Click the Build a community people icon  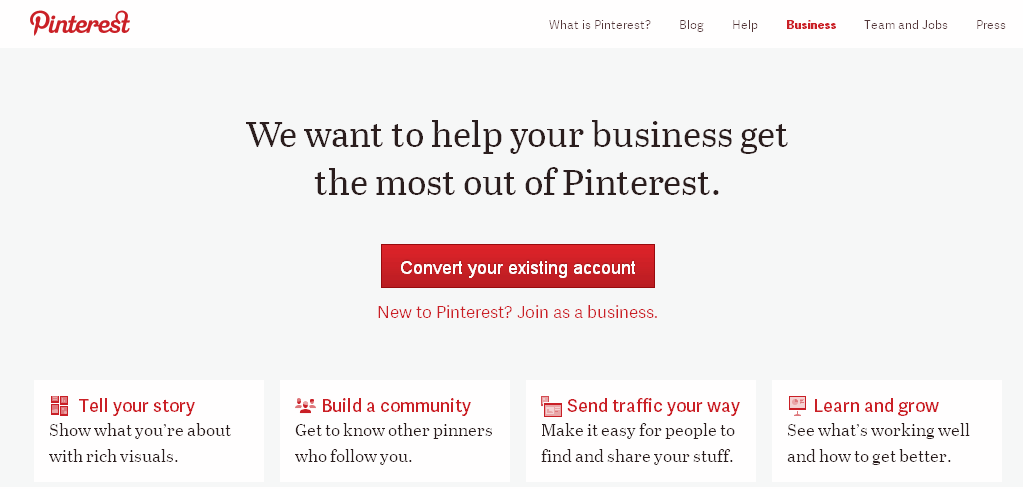(305, 406)
